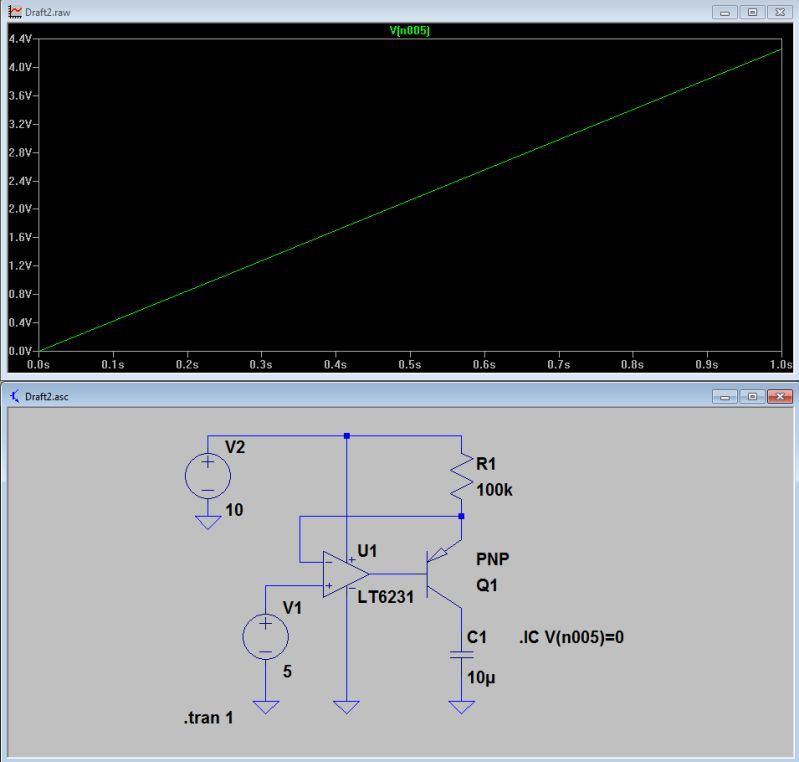Click the value 5 of source V1
Viewport: 799px width, 762px height.
[287, 671]
